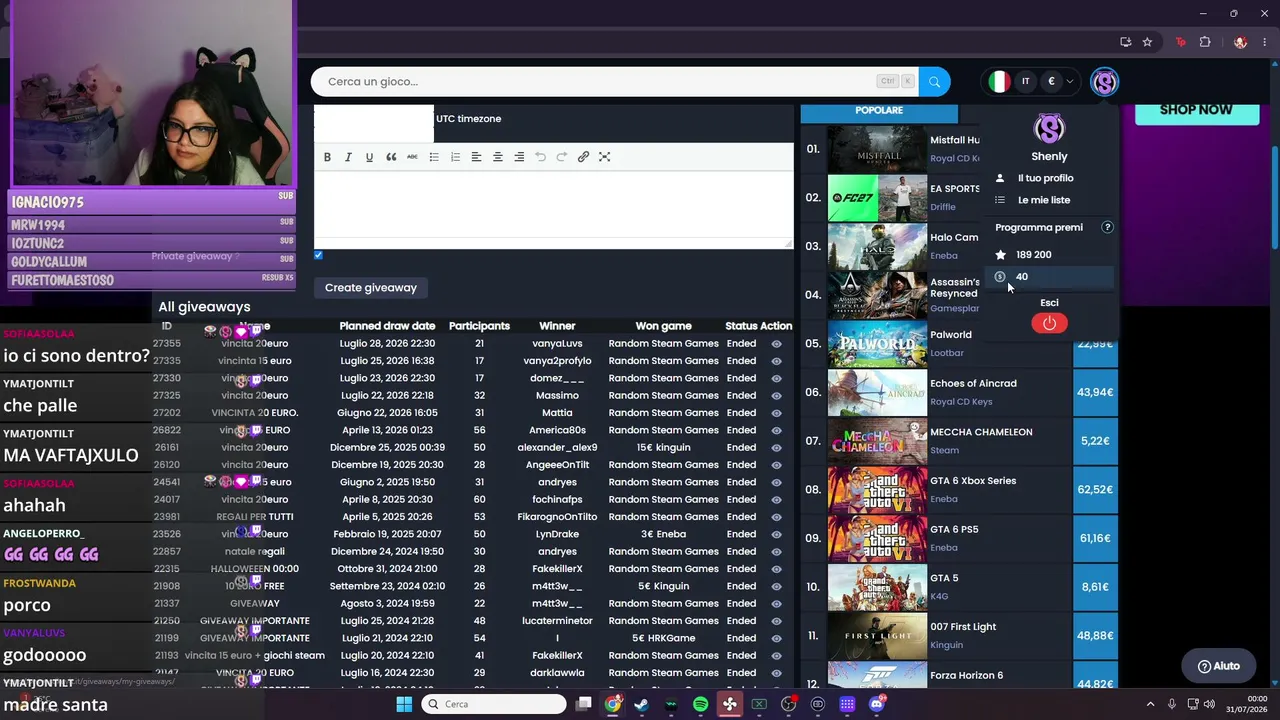Bookmark this page with the star icon
This screenshot has width=1280, height=720.
click(1147, 42)
